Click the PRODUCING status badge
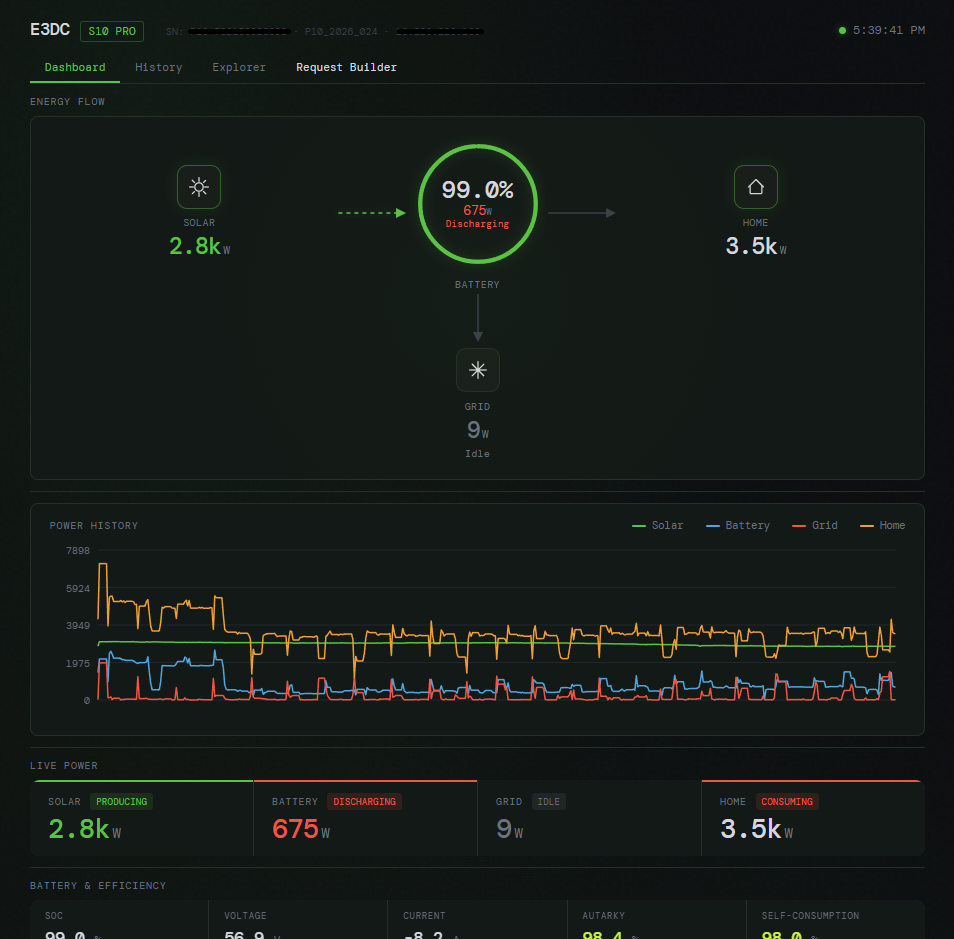Viewport: 954px width, 939px height. click(121, 801)
